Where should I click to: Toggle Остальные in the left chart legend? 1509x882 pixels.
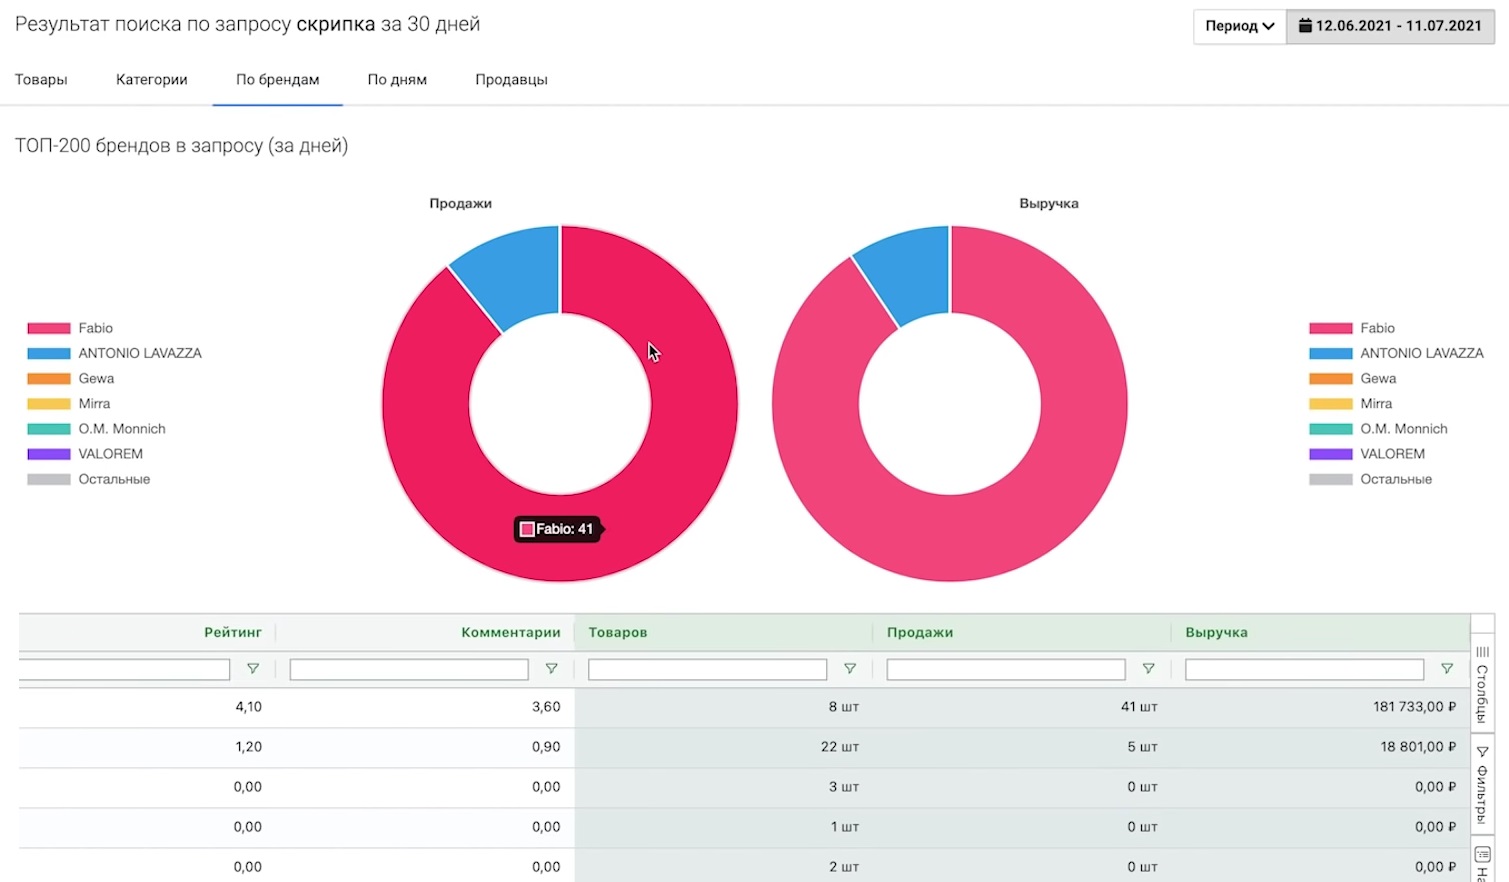click(114, 479)
